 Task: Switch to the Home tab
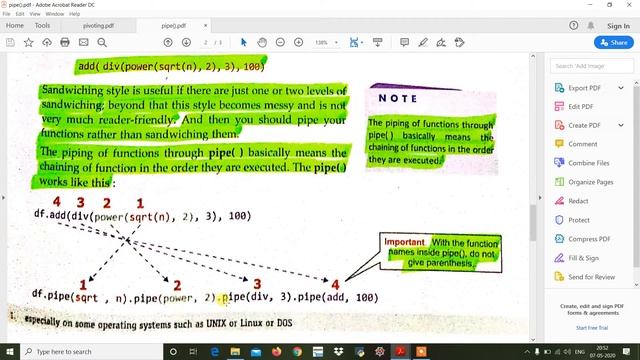coord(15,25)
